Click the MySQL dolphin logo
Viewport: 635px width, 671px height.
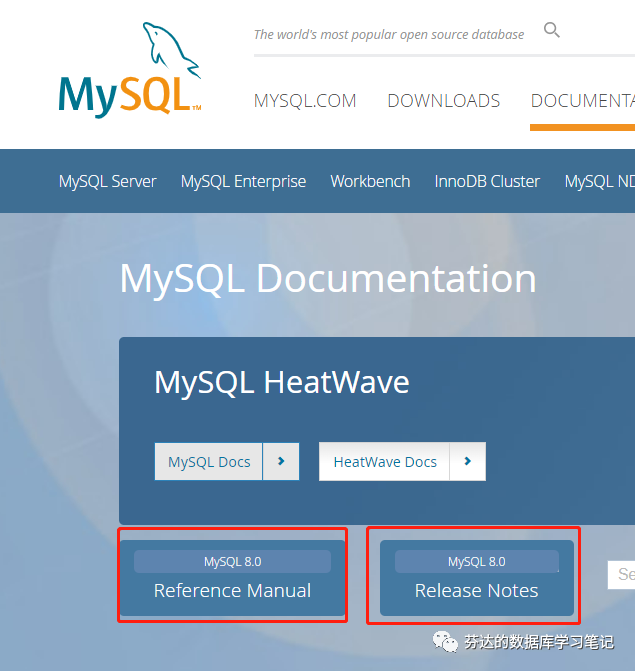(130, 70)
